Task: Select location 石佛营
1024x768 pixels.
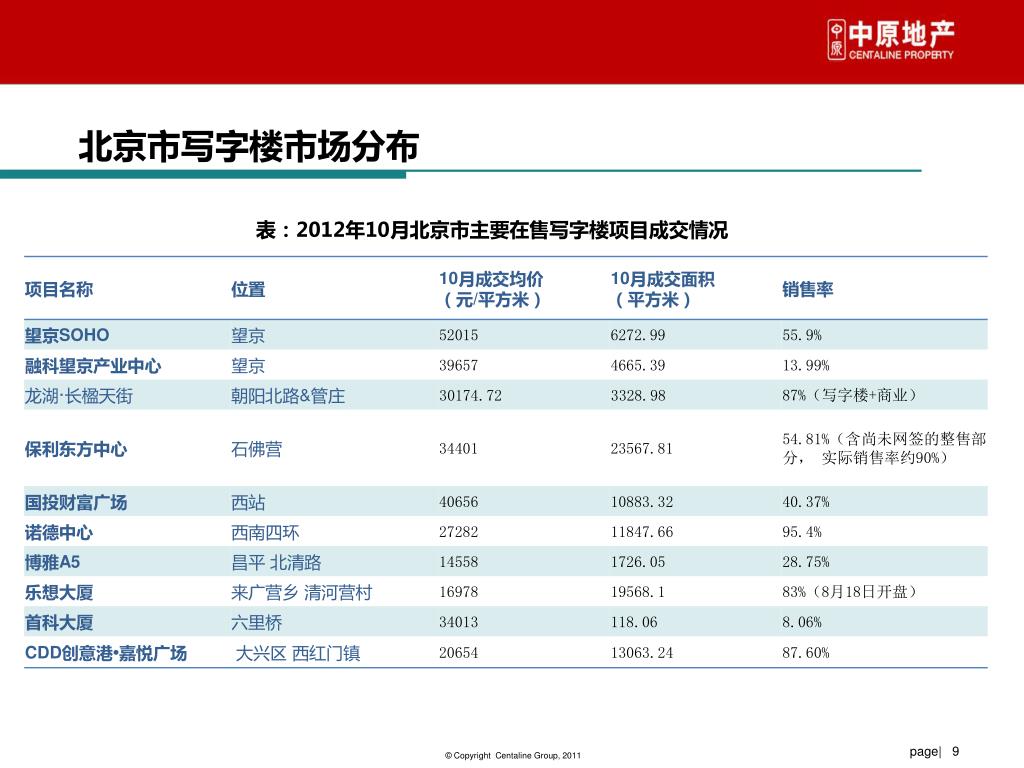Action: [257, 449]
